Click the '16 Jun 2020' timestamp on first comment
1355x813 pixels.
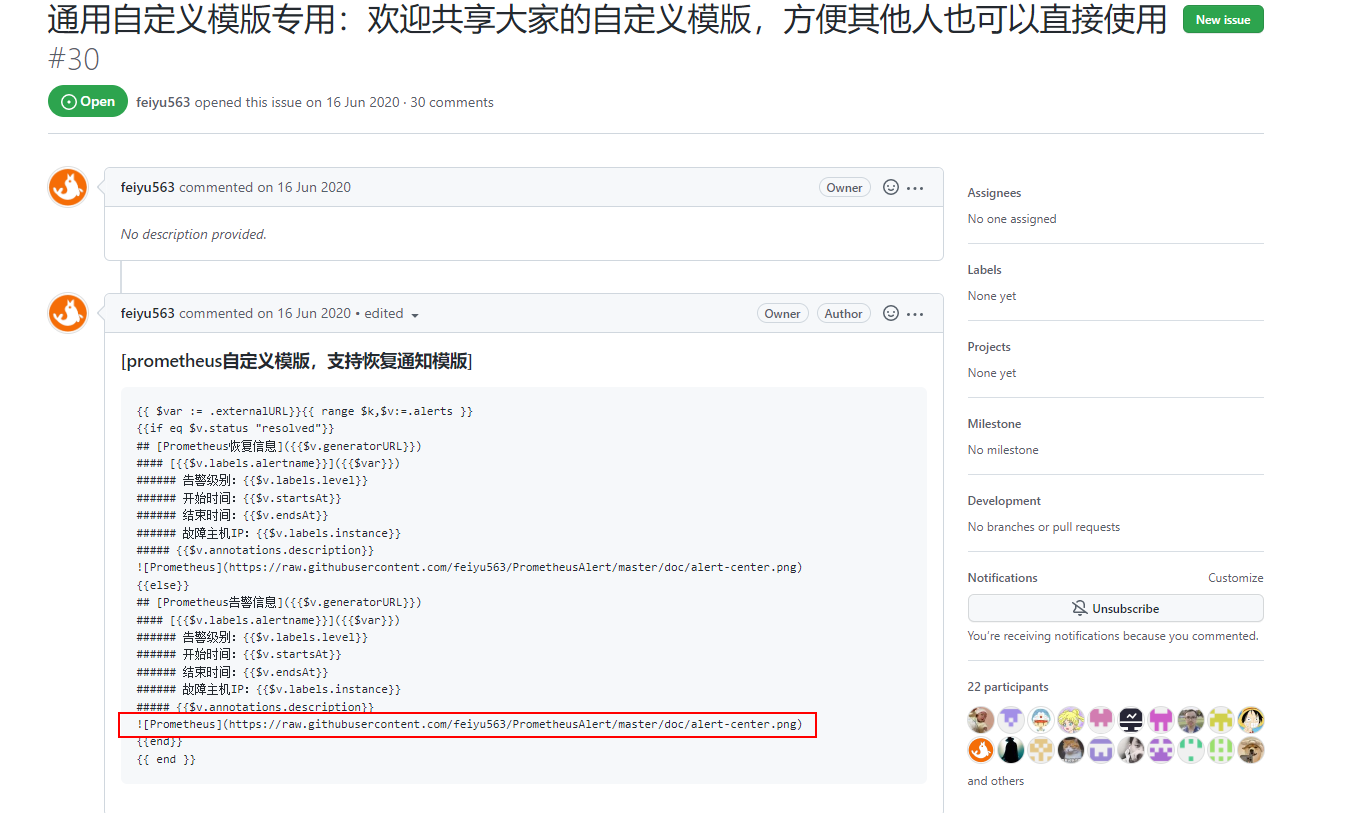[x=315, y=187]
